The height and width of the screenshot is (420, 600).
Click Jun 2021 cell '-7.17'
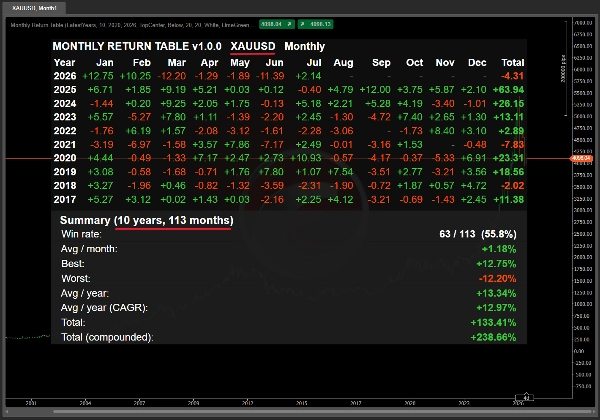[272, 145]
